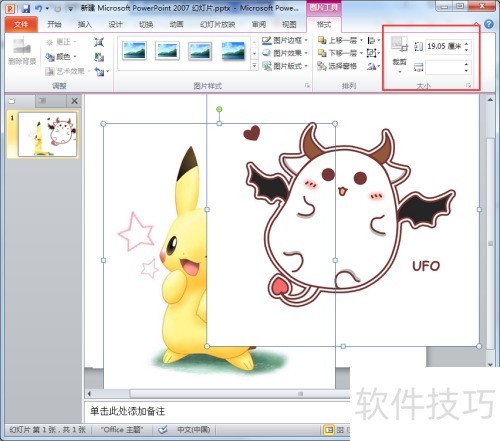
Task: Open the Align objects menu icon
Action: 373,40
